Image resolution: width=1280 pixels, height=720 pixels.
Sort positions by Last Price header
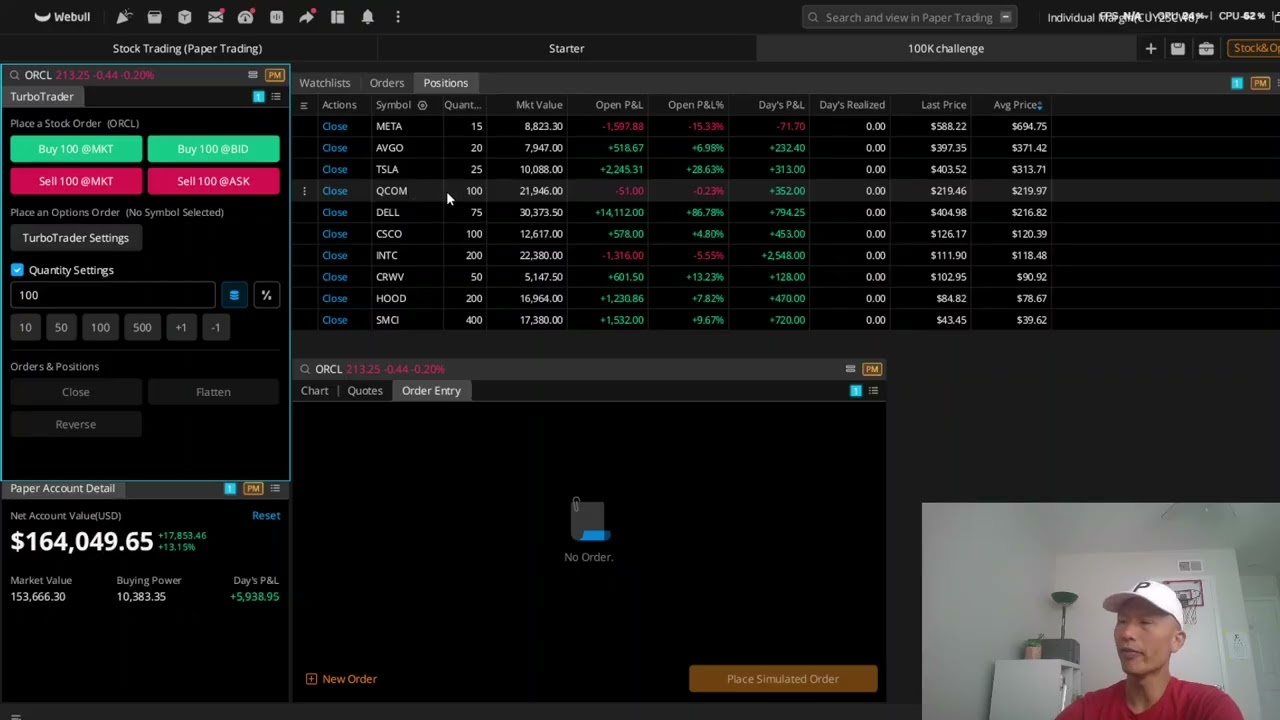944,105
